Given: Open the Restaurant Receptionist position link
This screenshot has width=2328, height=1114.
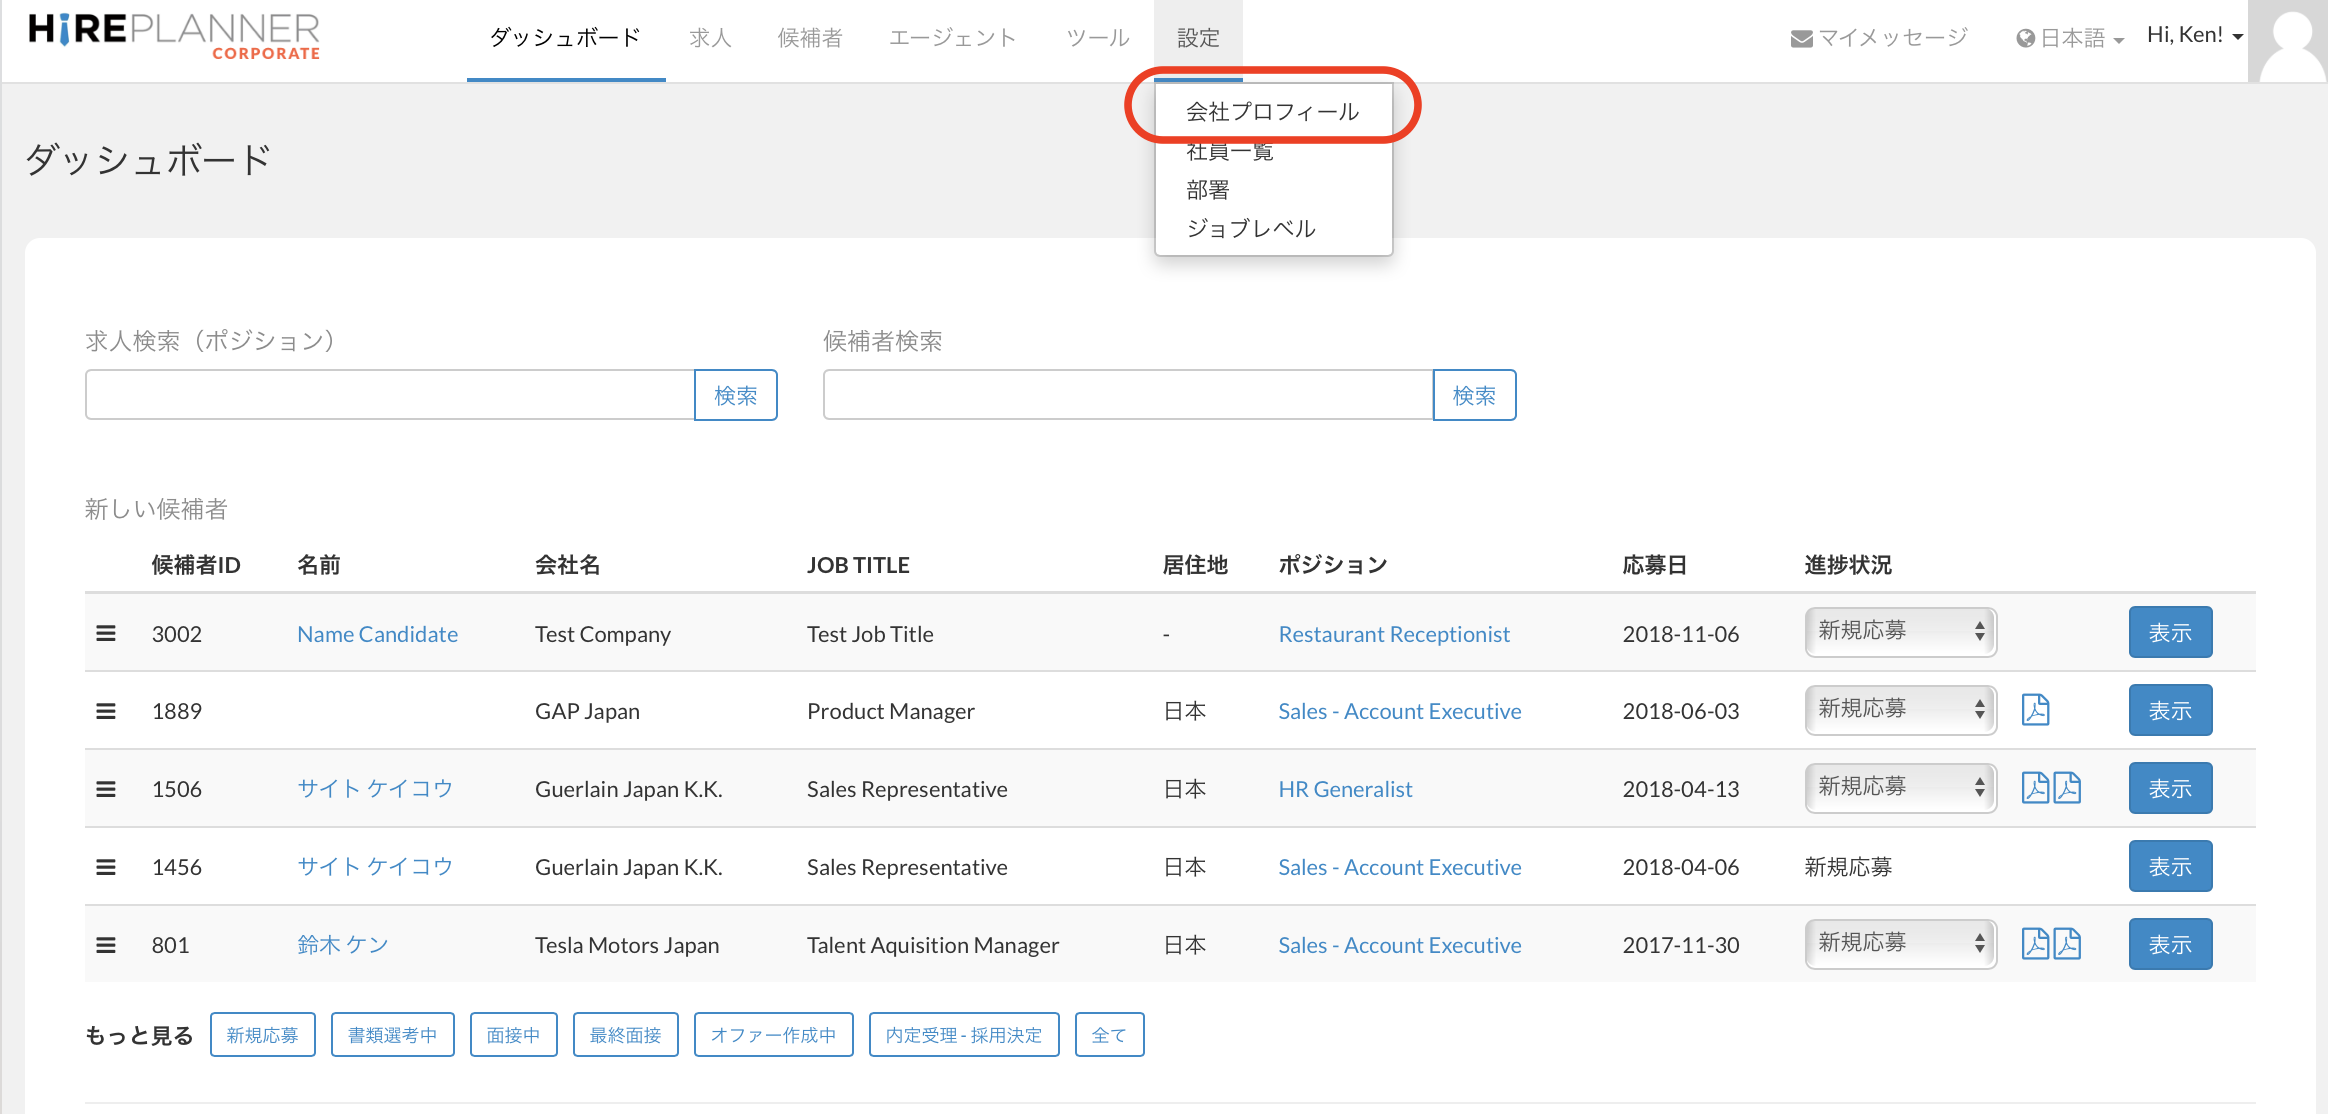Looking at the screenshot, I should (x=1394, y=634).
